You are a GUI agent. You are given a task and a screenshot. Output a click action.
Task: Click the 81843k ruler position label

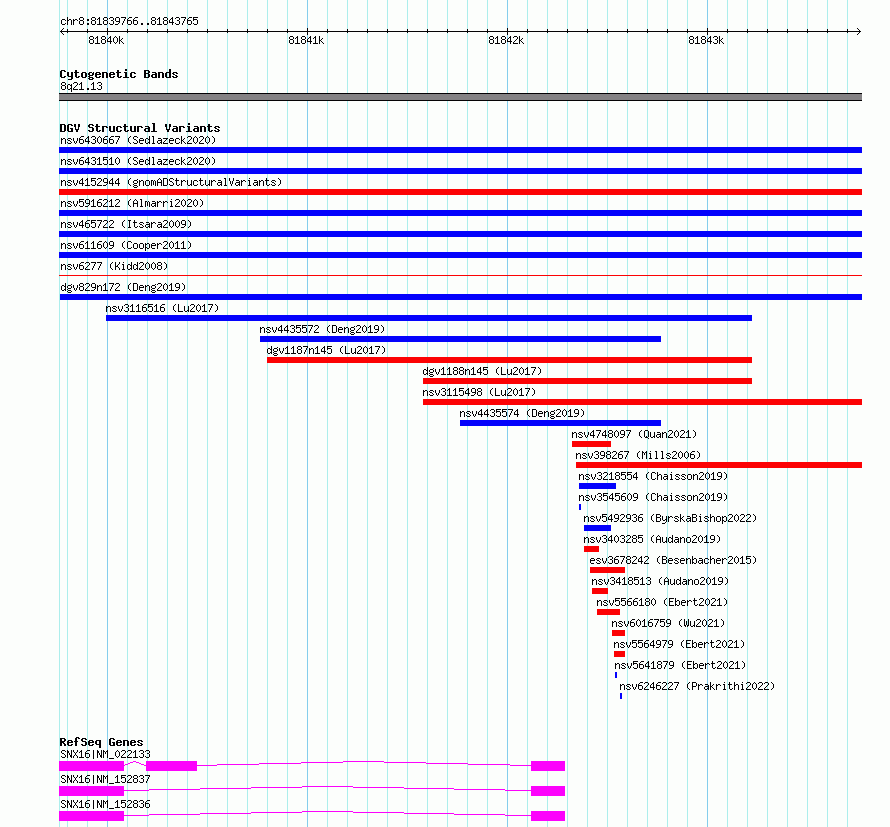click(706, 40)
